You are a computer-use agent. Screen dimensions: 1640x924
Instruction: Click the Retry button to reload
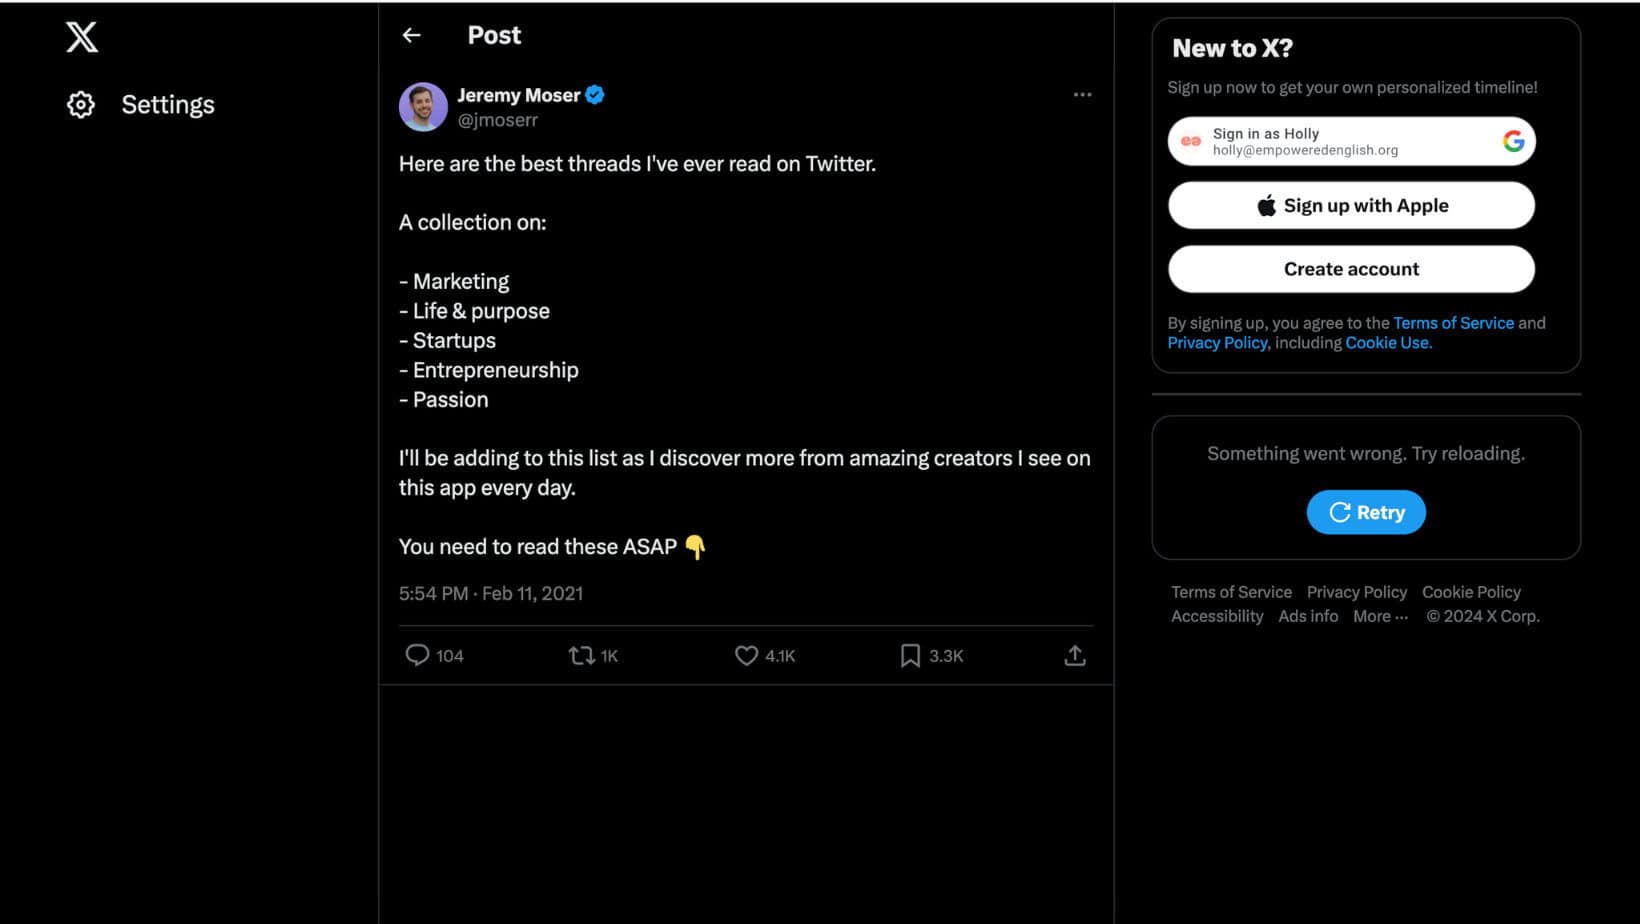pos(1366,511)
